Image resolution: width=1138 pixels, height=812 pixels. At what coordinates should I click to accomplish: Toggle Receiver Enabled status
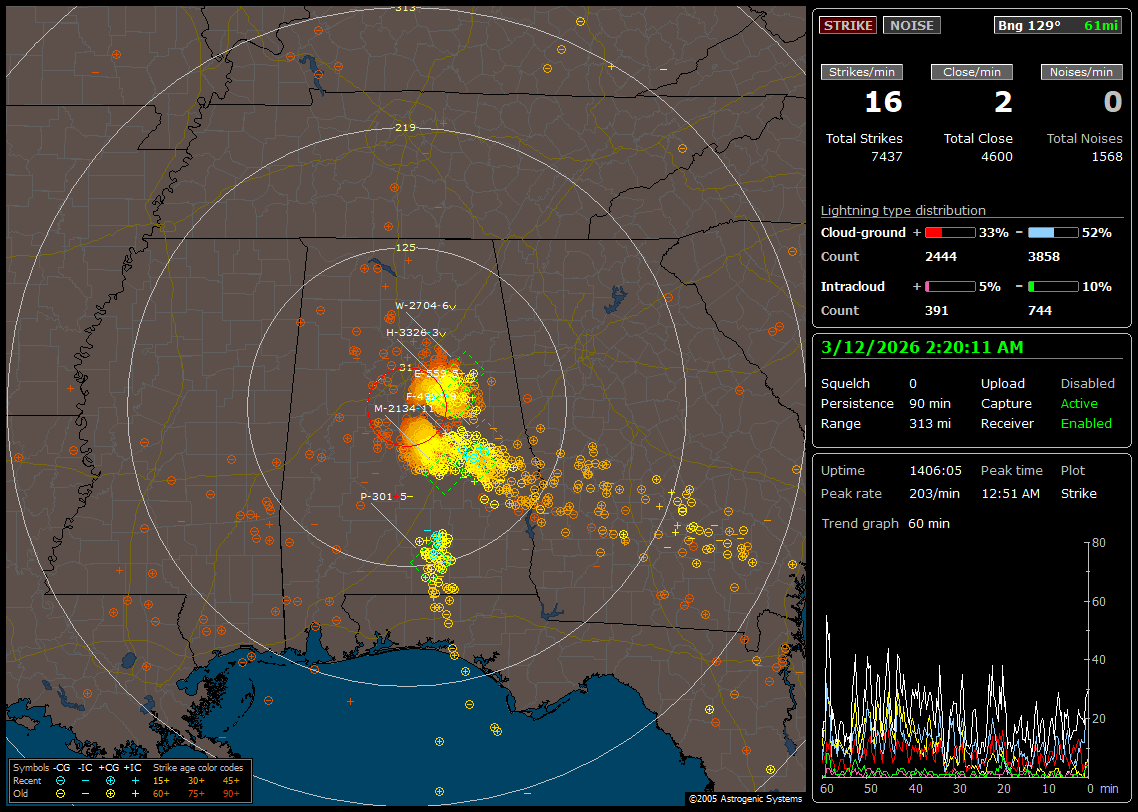click(x=1085, y=423)
